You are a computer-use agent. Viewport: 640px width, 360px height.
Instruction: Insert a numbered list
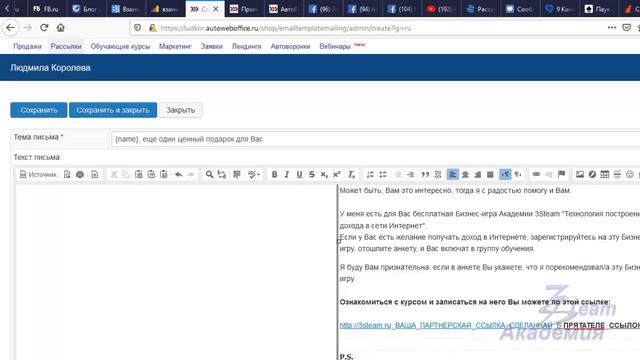(x=370, y=175)
